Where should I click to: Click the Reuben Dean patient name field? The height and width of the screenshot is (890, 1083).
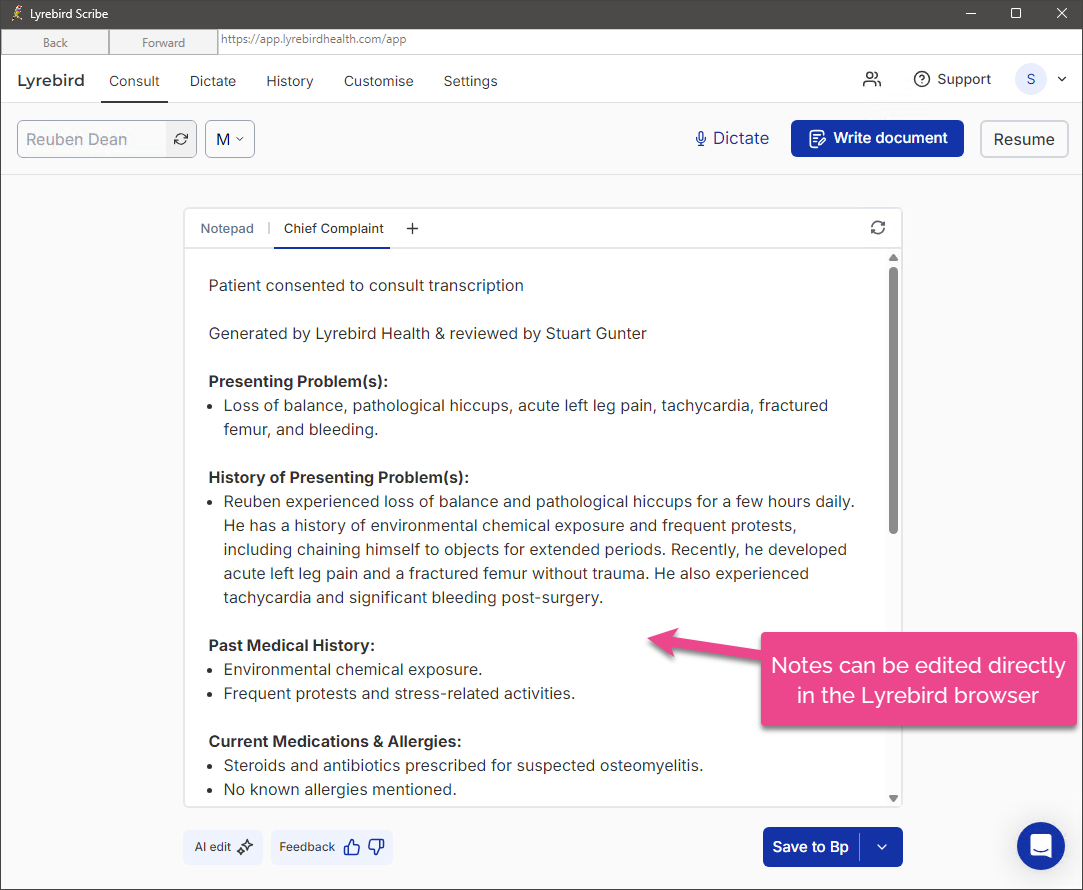(x=92, y=139)
